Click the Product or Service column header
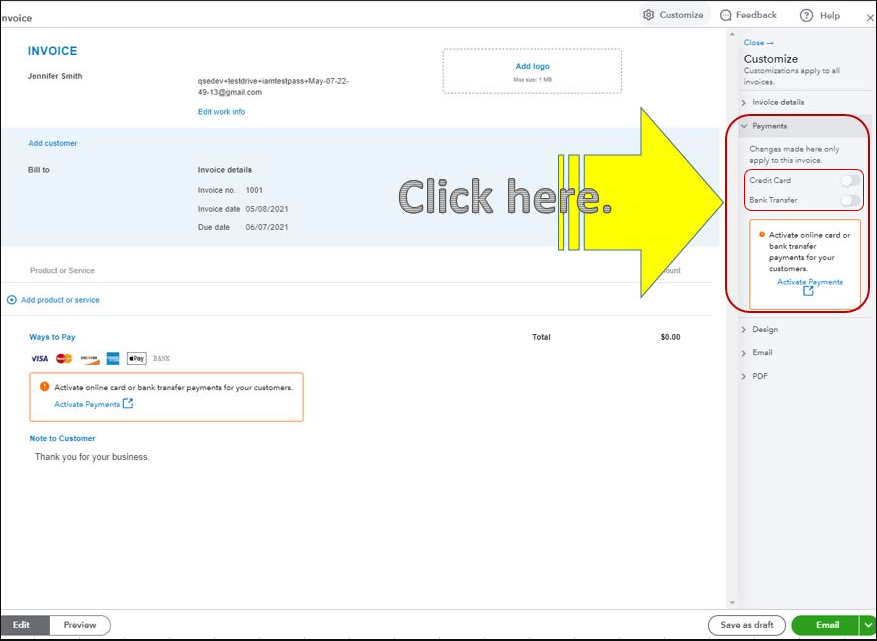This screenshot has height=641, width=877. (62, 271)
